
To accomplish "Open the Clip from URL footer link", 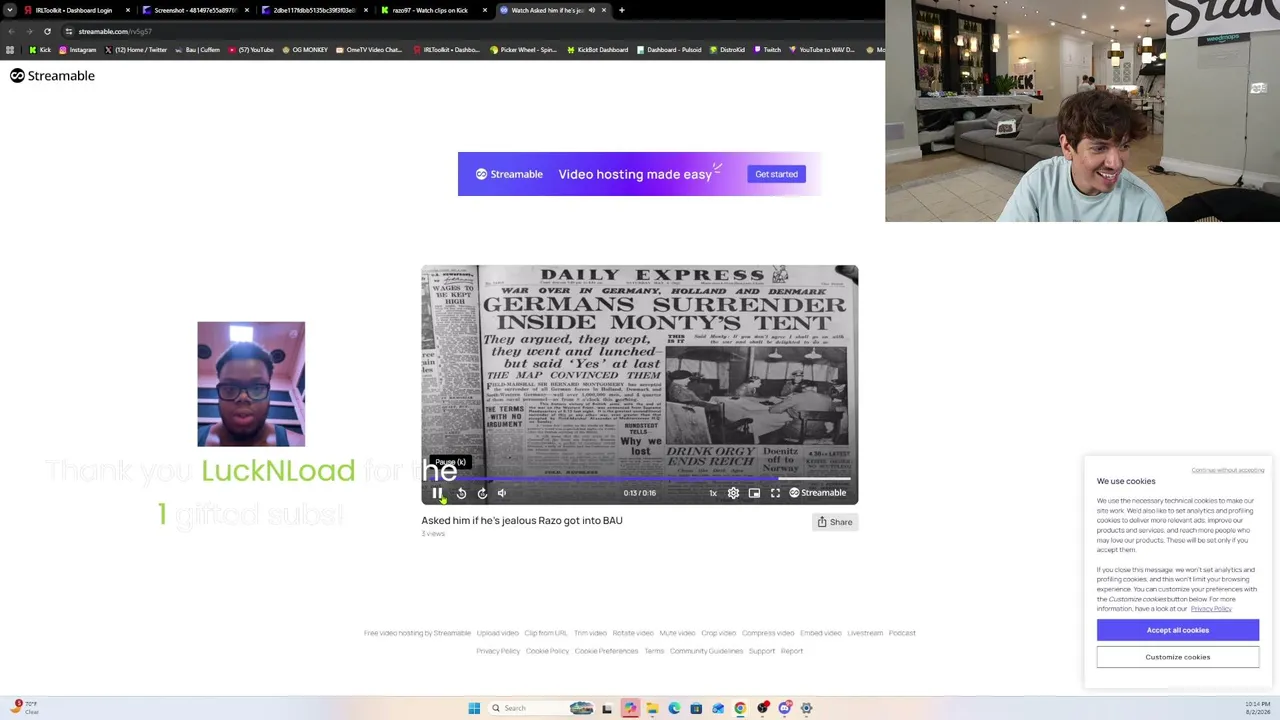I will point(546,633).
